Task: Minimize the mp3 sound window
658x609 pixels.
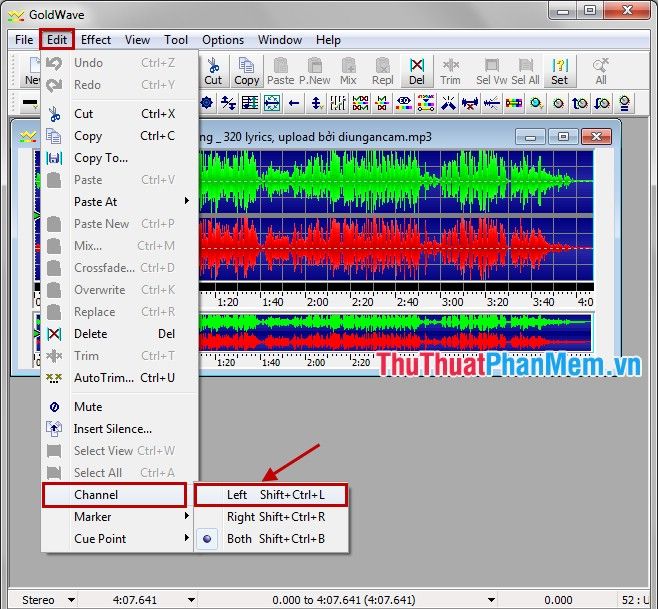Action: click(x=530, y=136)
